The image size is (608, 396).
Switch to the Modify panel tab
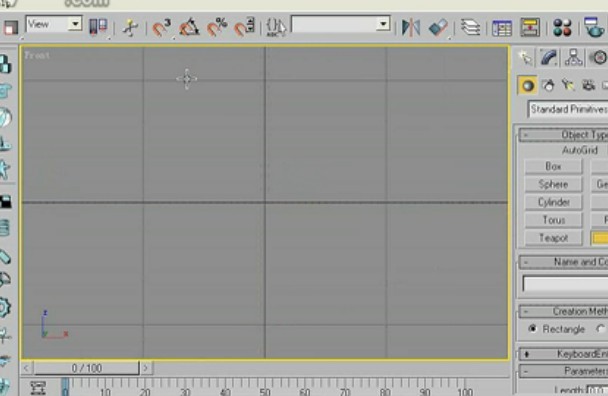549,58
